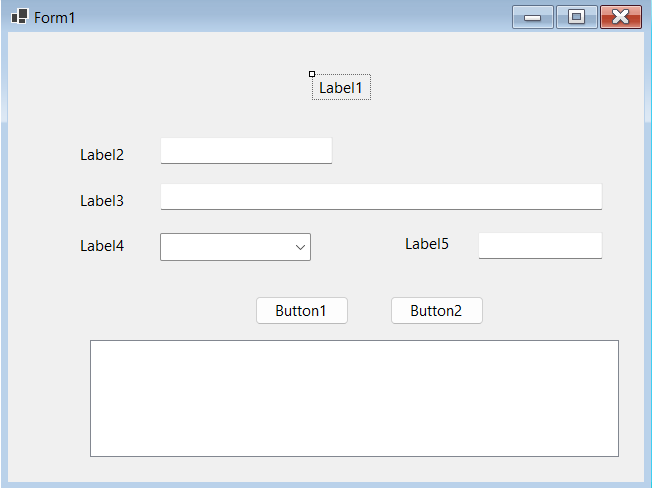Close the Form1 window

click(x=621, y=17)
